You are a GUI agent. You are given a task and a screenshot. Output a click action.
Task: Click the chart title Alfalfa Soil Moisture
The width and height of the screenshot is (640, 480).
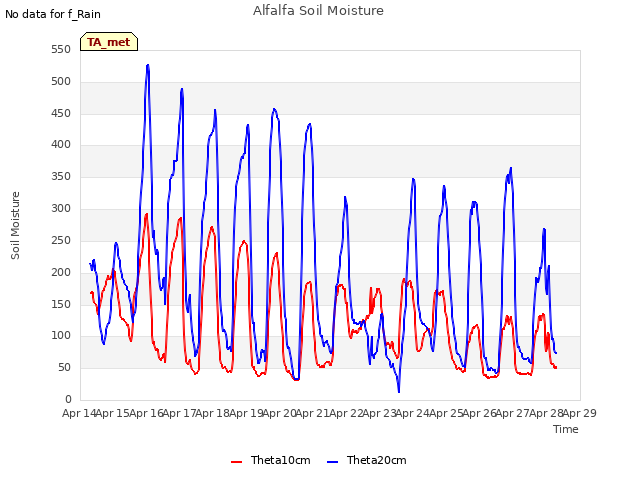point(318,11)
